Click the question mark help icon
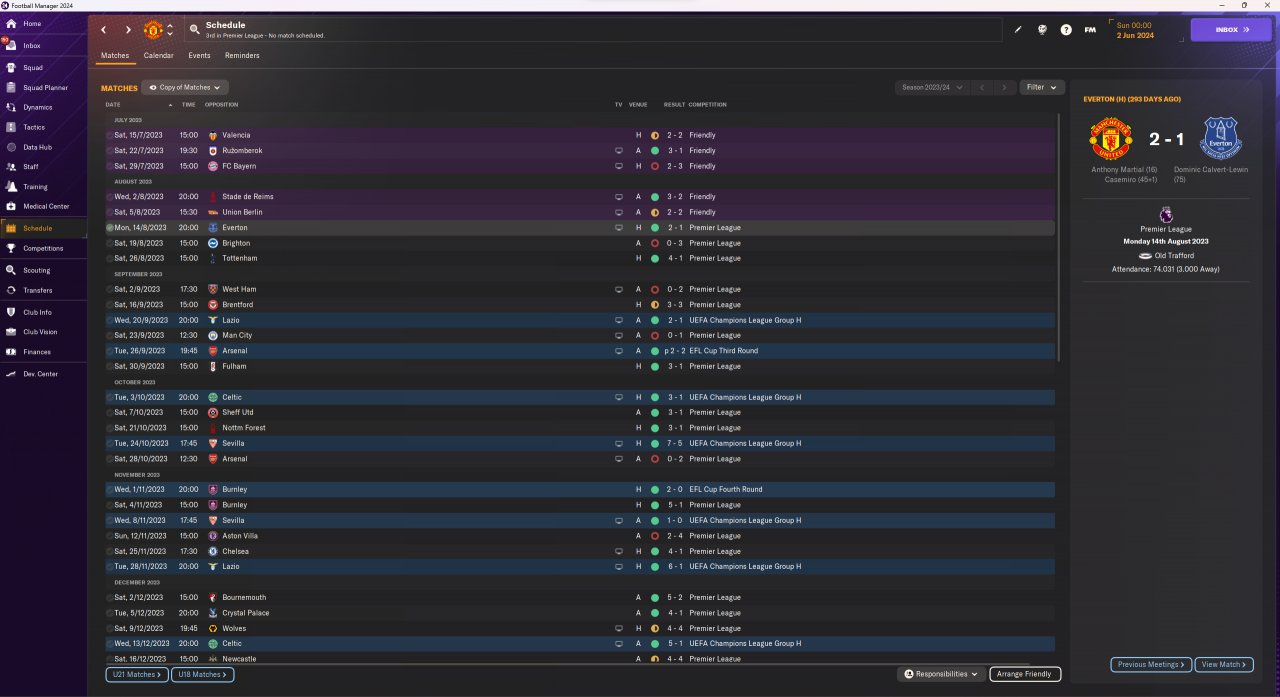This screenshot has height=697, width=1280. pyautogui.click(x=1066, y=29)
